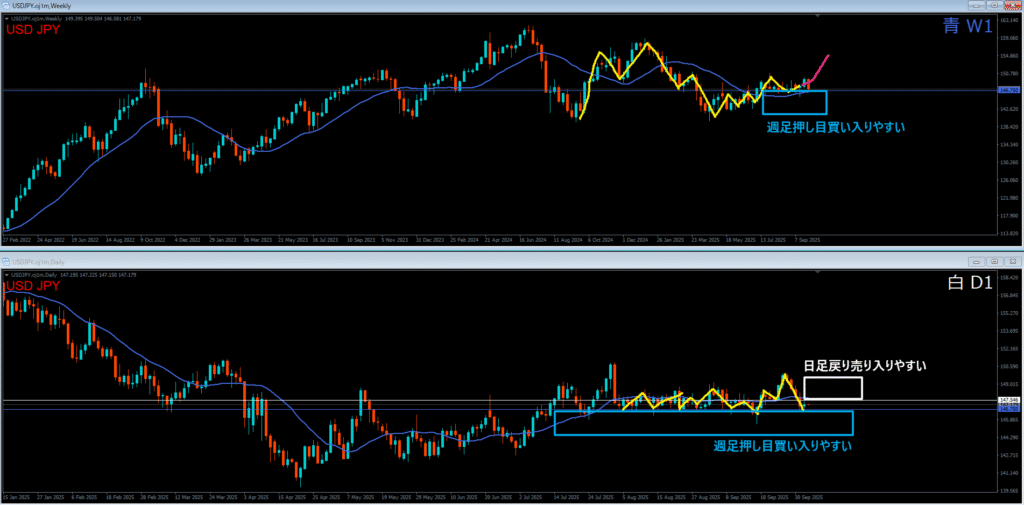Click the 158.420 value on the Daily price axis
Viewport: 1024px width, 505px height.
tap(1009, 278)
